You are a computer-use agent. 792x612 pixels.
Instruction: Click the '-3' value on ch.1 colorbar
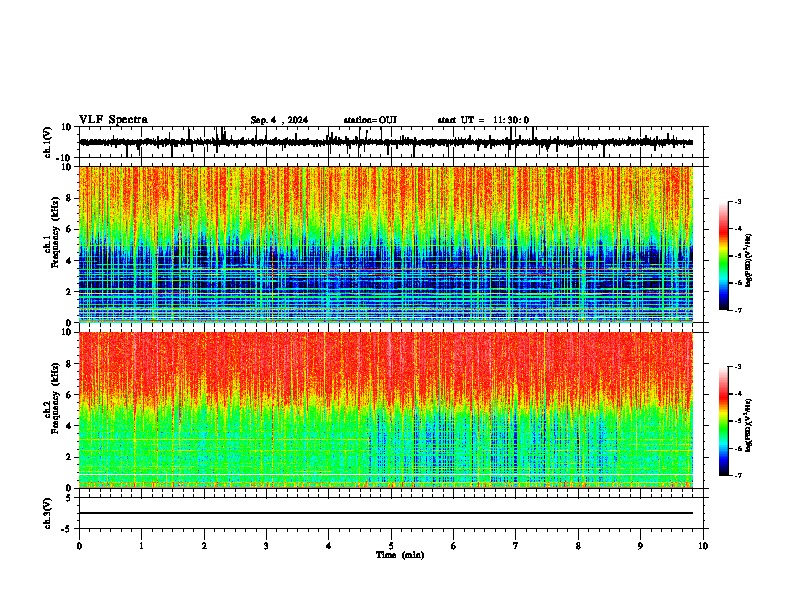[x=738, y=201]
